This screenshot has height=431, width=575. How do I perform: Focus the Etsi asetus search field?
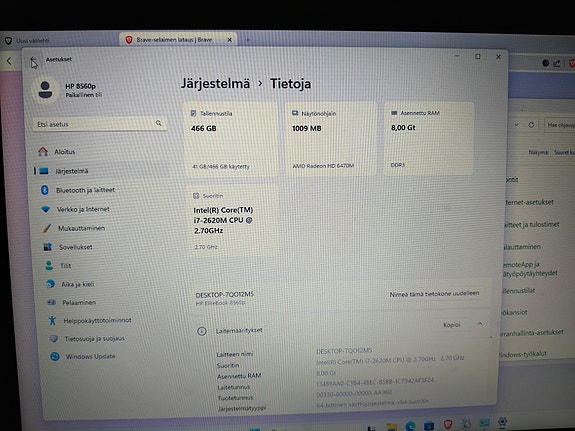[99, 124]
